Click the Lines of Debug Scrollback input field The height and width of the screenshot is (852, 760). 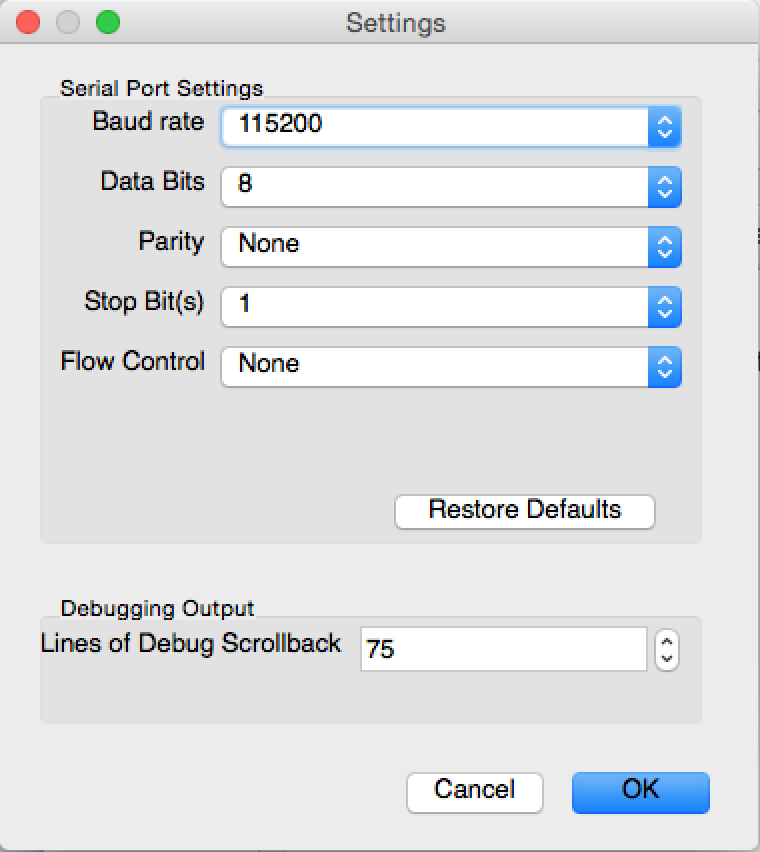pos(500,648)
